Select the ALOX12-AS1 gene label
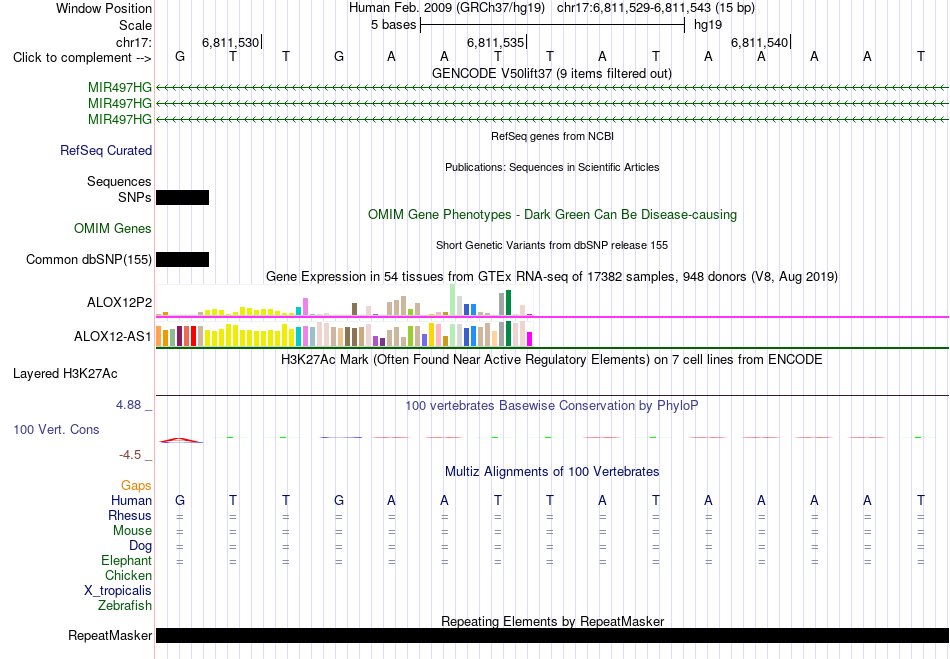Viewport: 950px width, 659px height. [113, 336]
